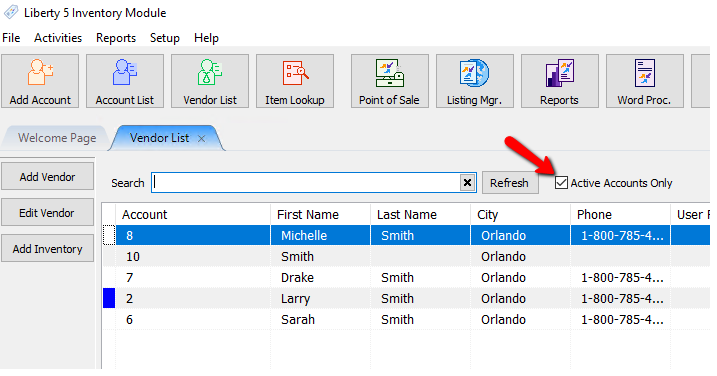Open the Activities menu
Screen dimensions: 717x376
[58, 38]
